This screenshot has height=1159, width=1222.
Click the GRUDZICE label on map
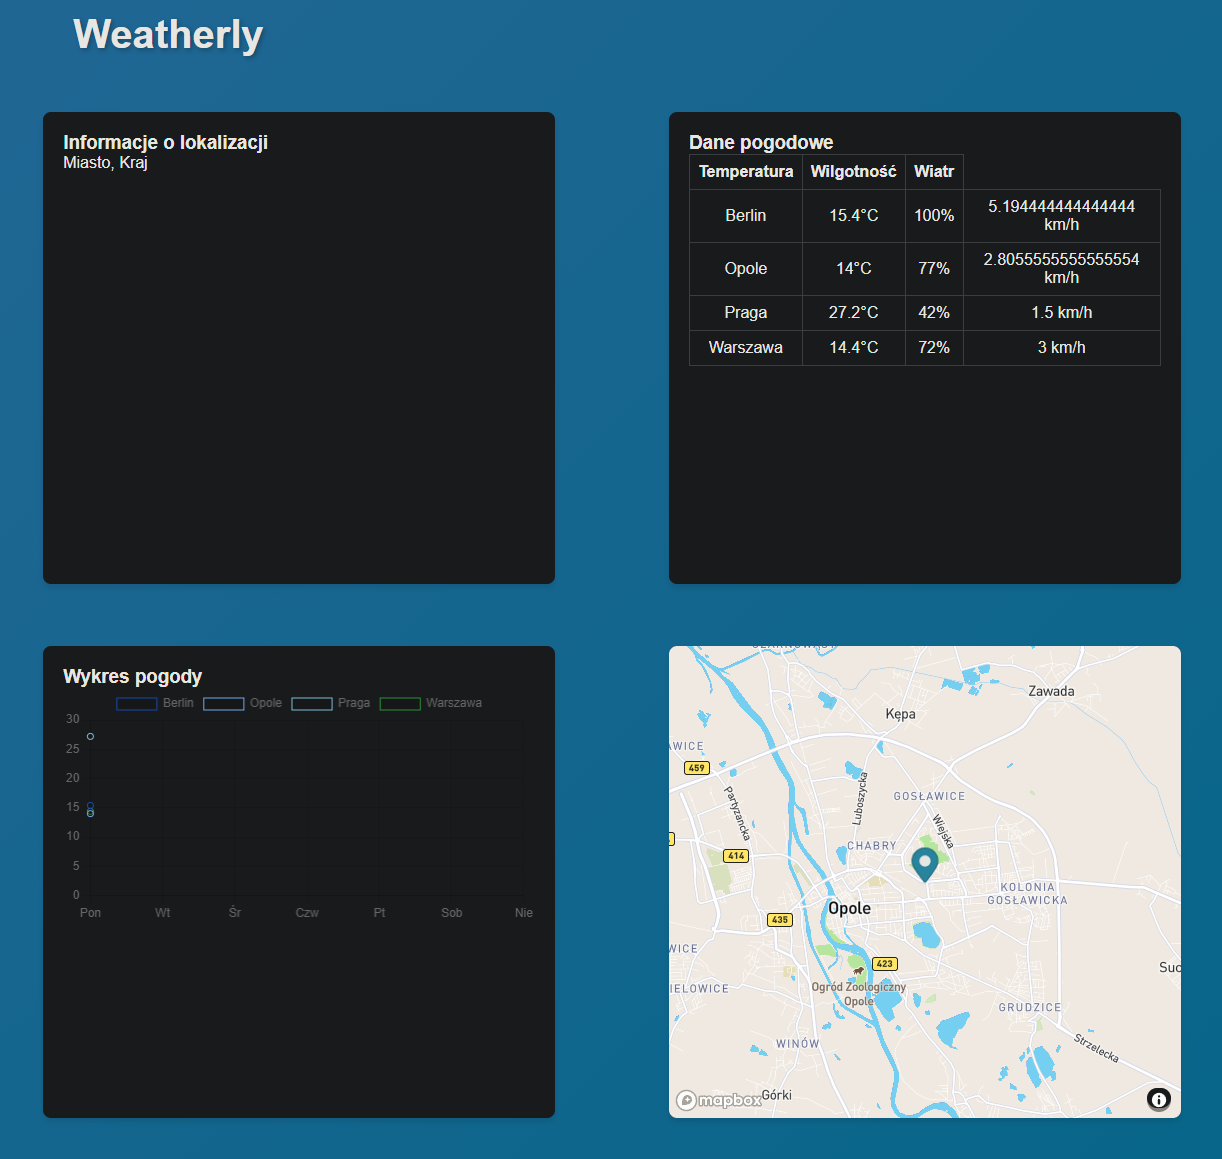pos(1030,1008)
